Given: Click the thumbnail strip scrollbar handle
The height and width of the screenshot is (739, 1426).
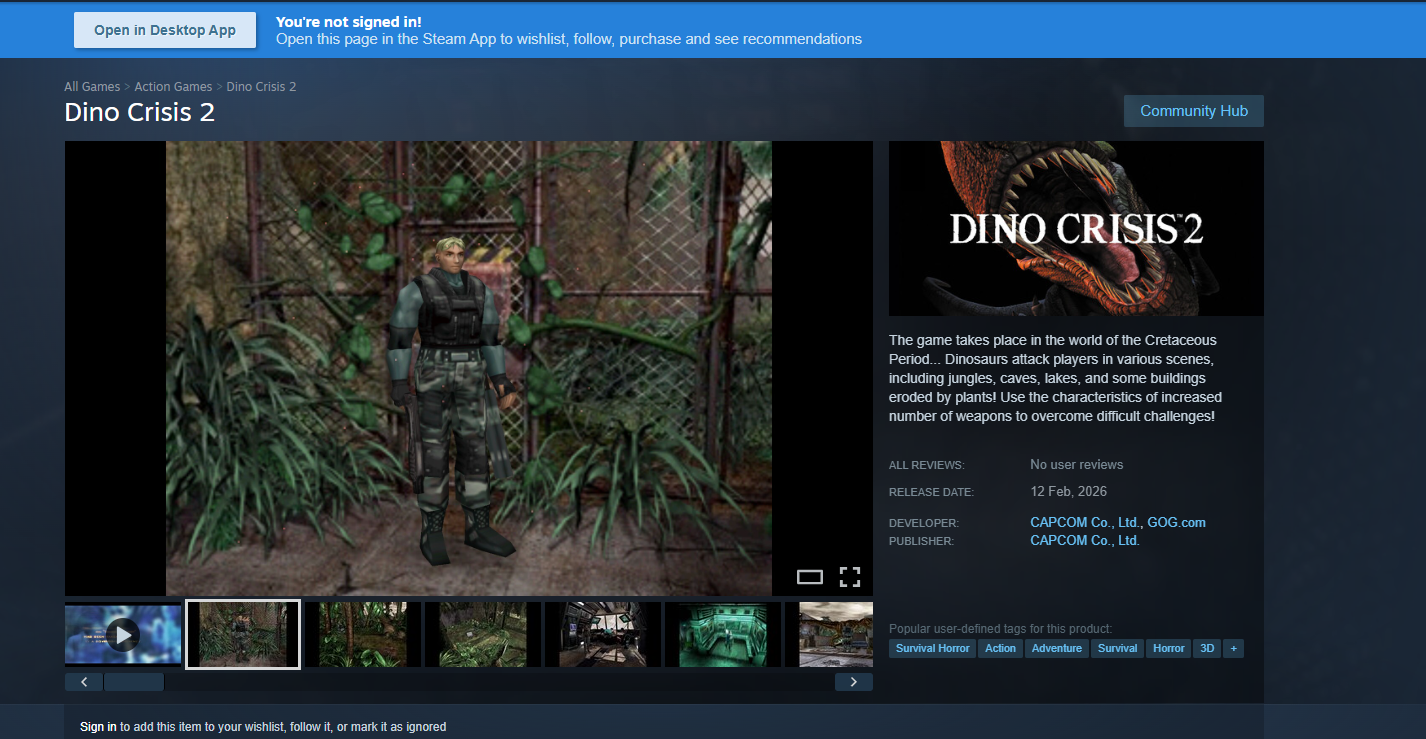Looking at the screenshot, I should [x=134, y=682].
